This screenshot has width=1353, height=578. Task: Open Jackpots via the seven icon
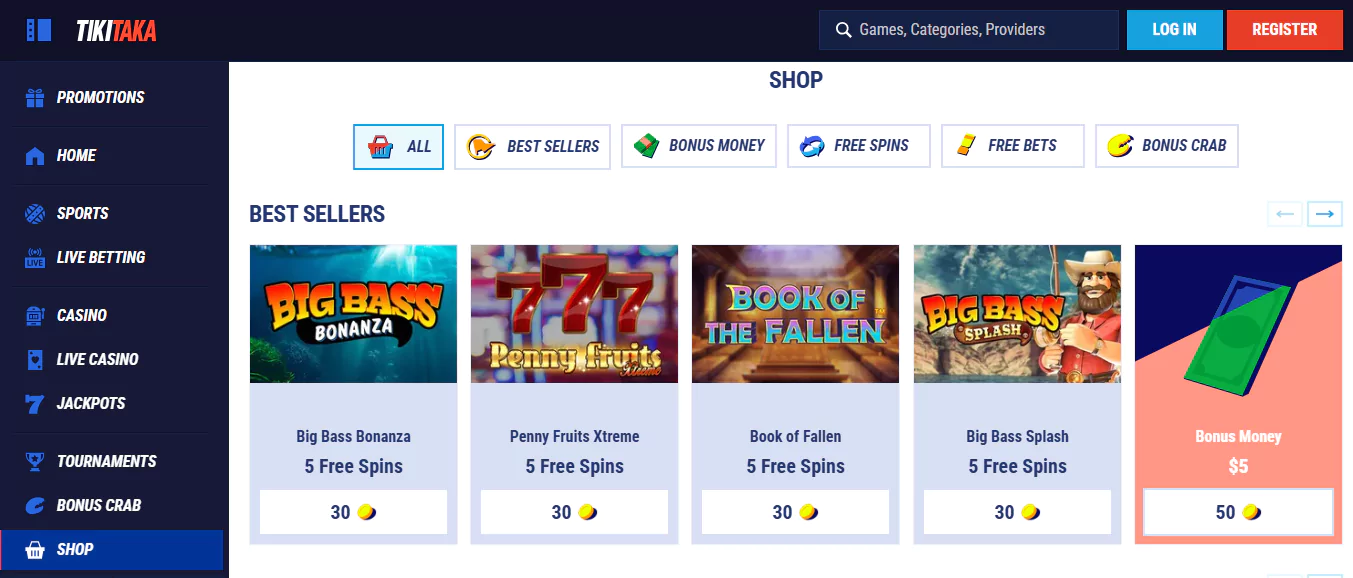coord(35,404)
